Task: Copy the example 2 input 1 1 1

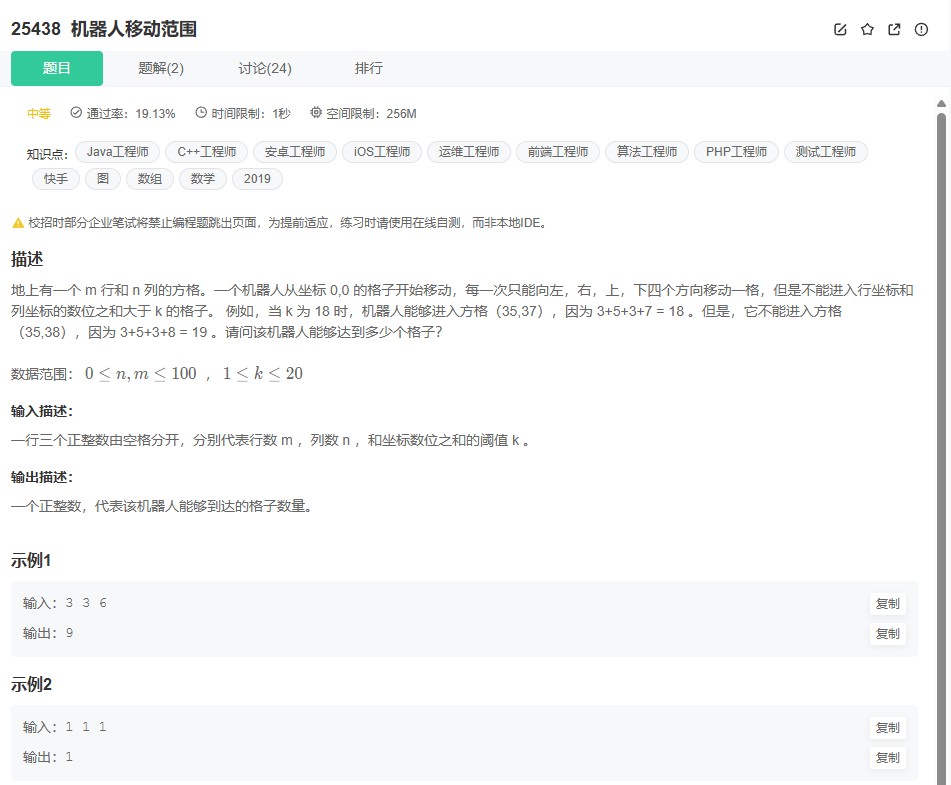Action: [887, 727]
